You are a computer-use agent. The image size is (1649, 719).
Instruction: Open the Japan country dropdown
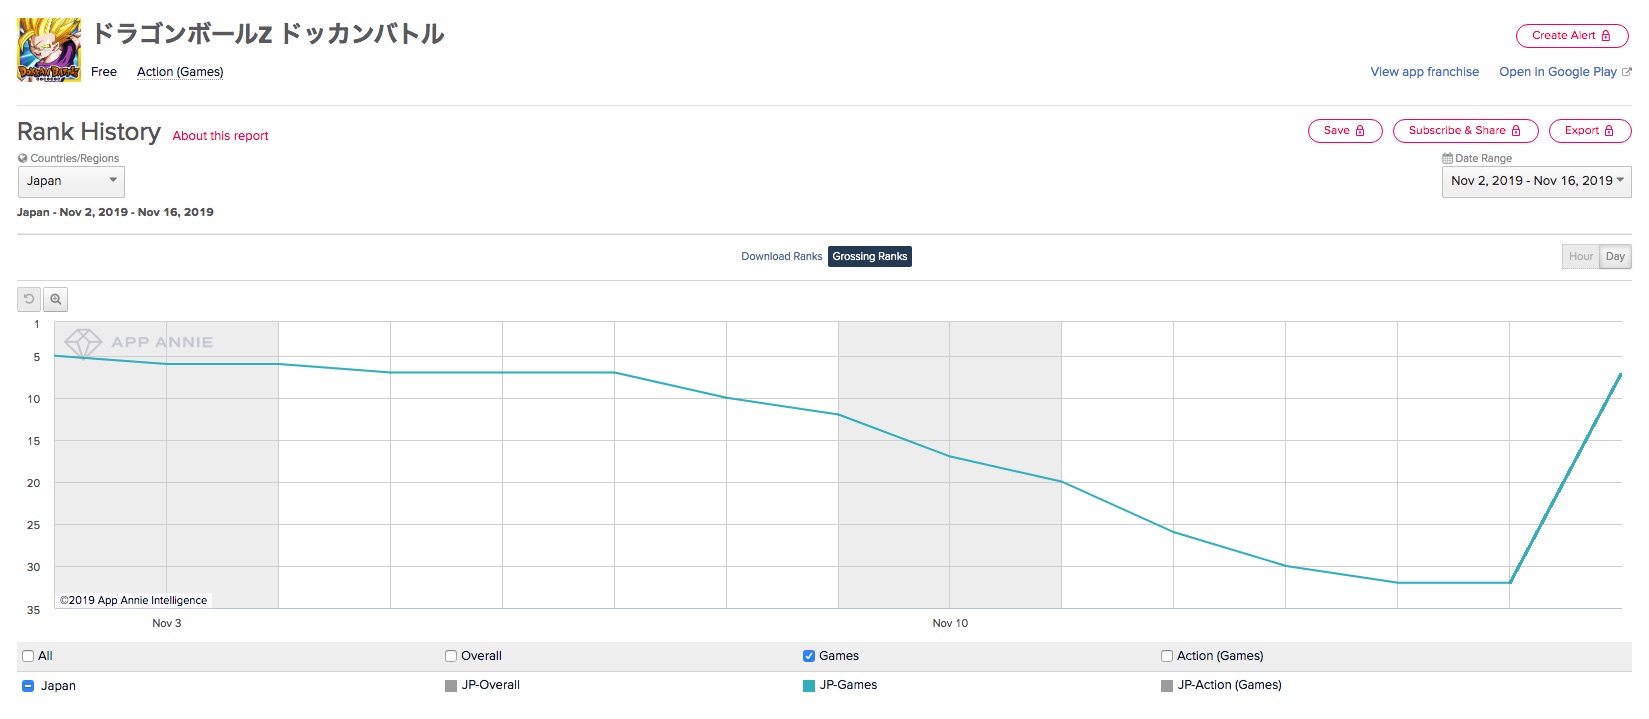(71, 181)
